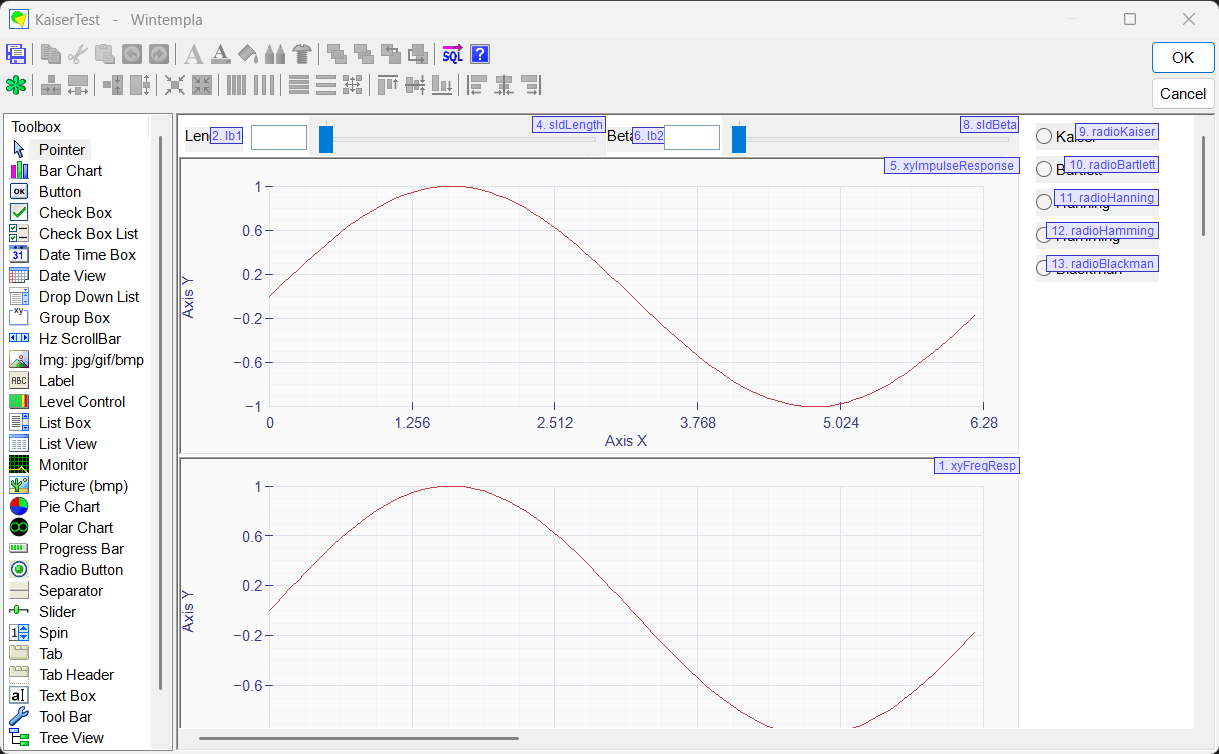The width and height of the screenshot is (1219, 754).
Task: Select the Hamming radio button
Action: point(1044,235)
